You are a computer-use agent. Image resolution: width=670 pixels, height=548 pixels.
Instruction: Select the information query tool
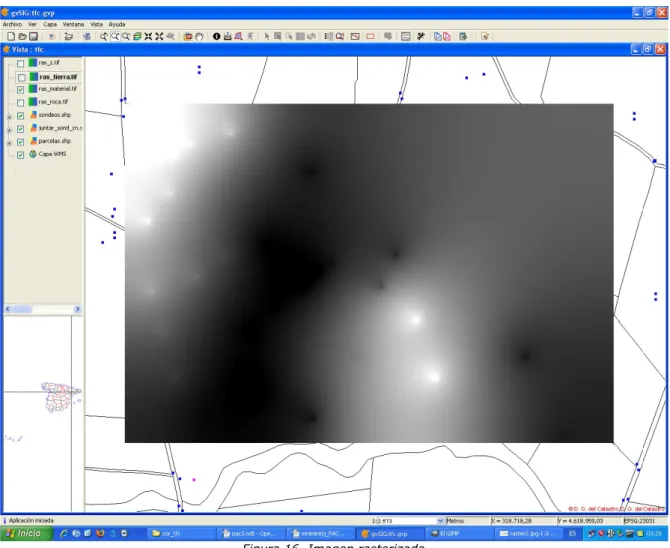coord(217,37)
